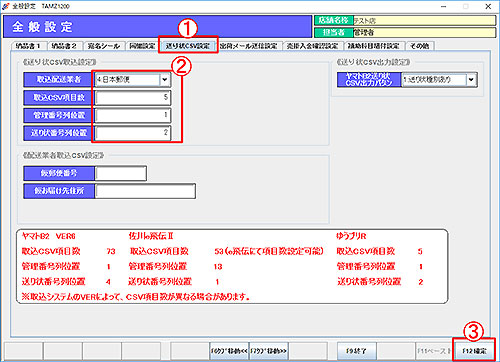Click the red ヤマトB2 VER6 heading
500x362 pixels.
49,236
